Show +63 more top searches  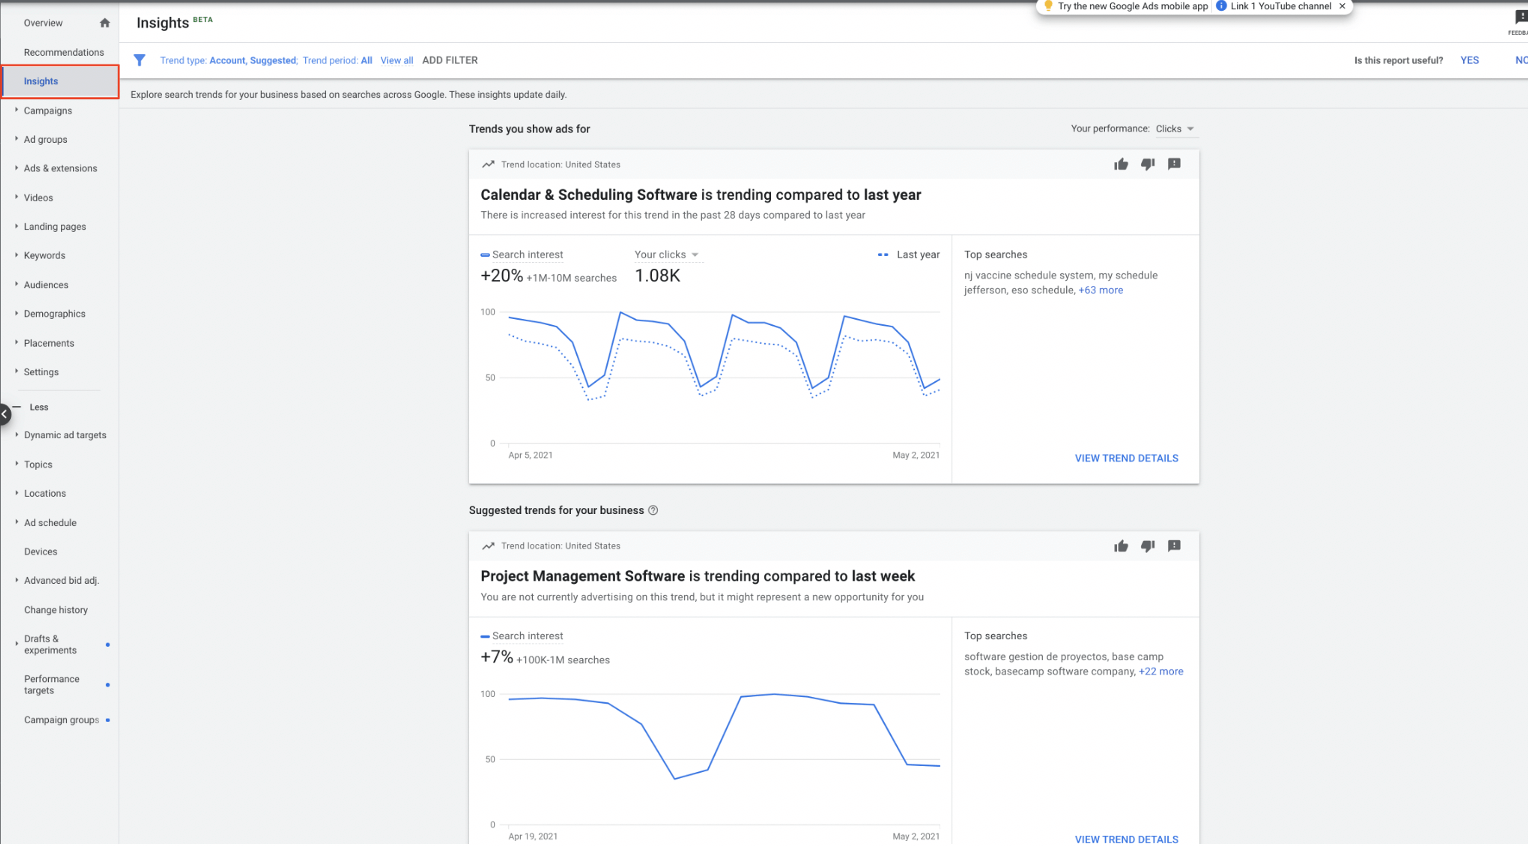coord(1100,290)
